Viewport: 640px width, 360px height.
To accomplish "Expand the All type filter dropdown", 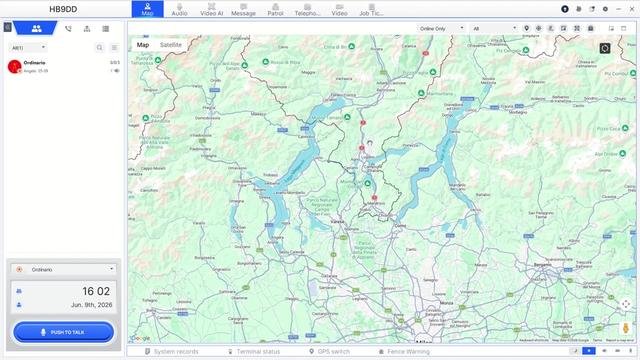I will click(494, 29).
